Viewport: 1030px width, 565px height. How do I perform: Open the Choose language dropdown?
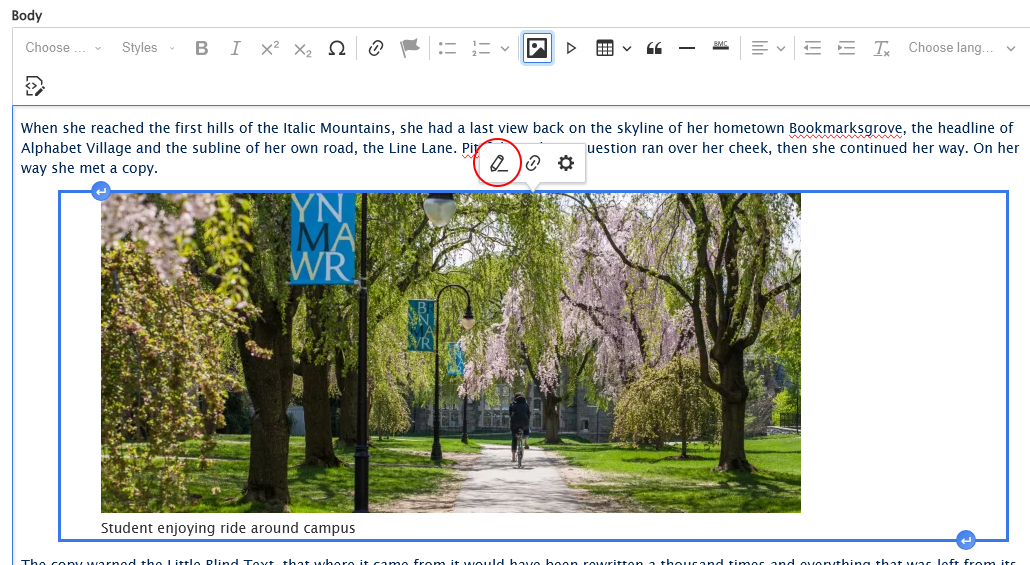pyautogui.click(x=962, y=48)
